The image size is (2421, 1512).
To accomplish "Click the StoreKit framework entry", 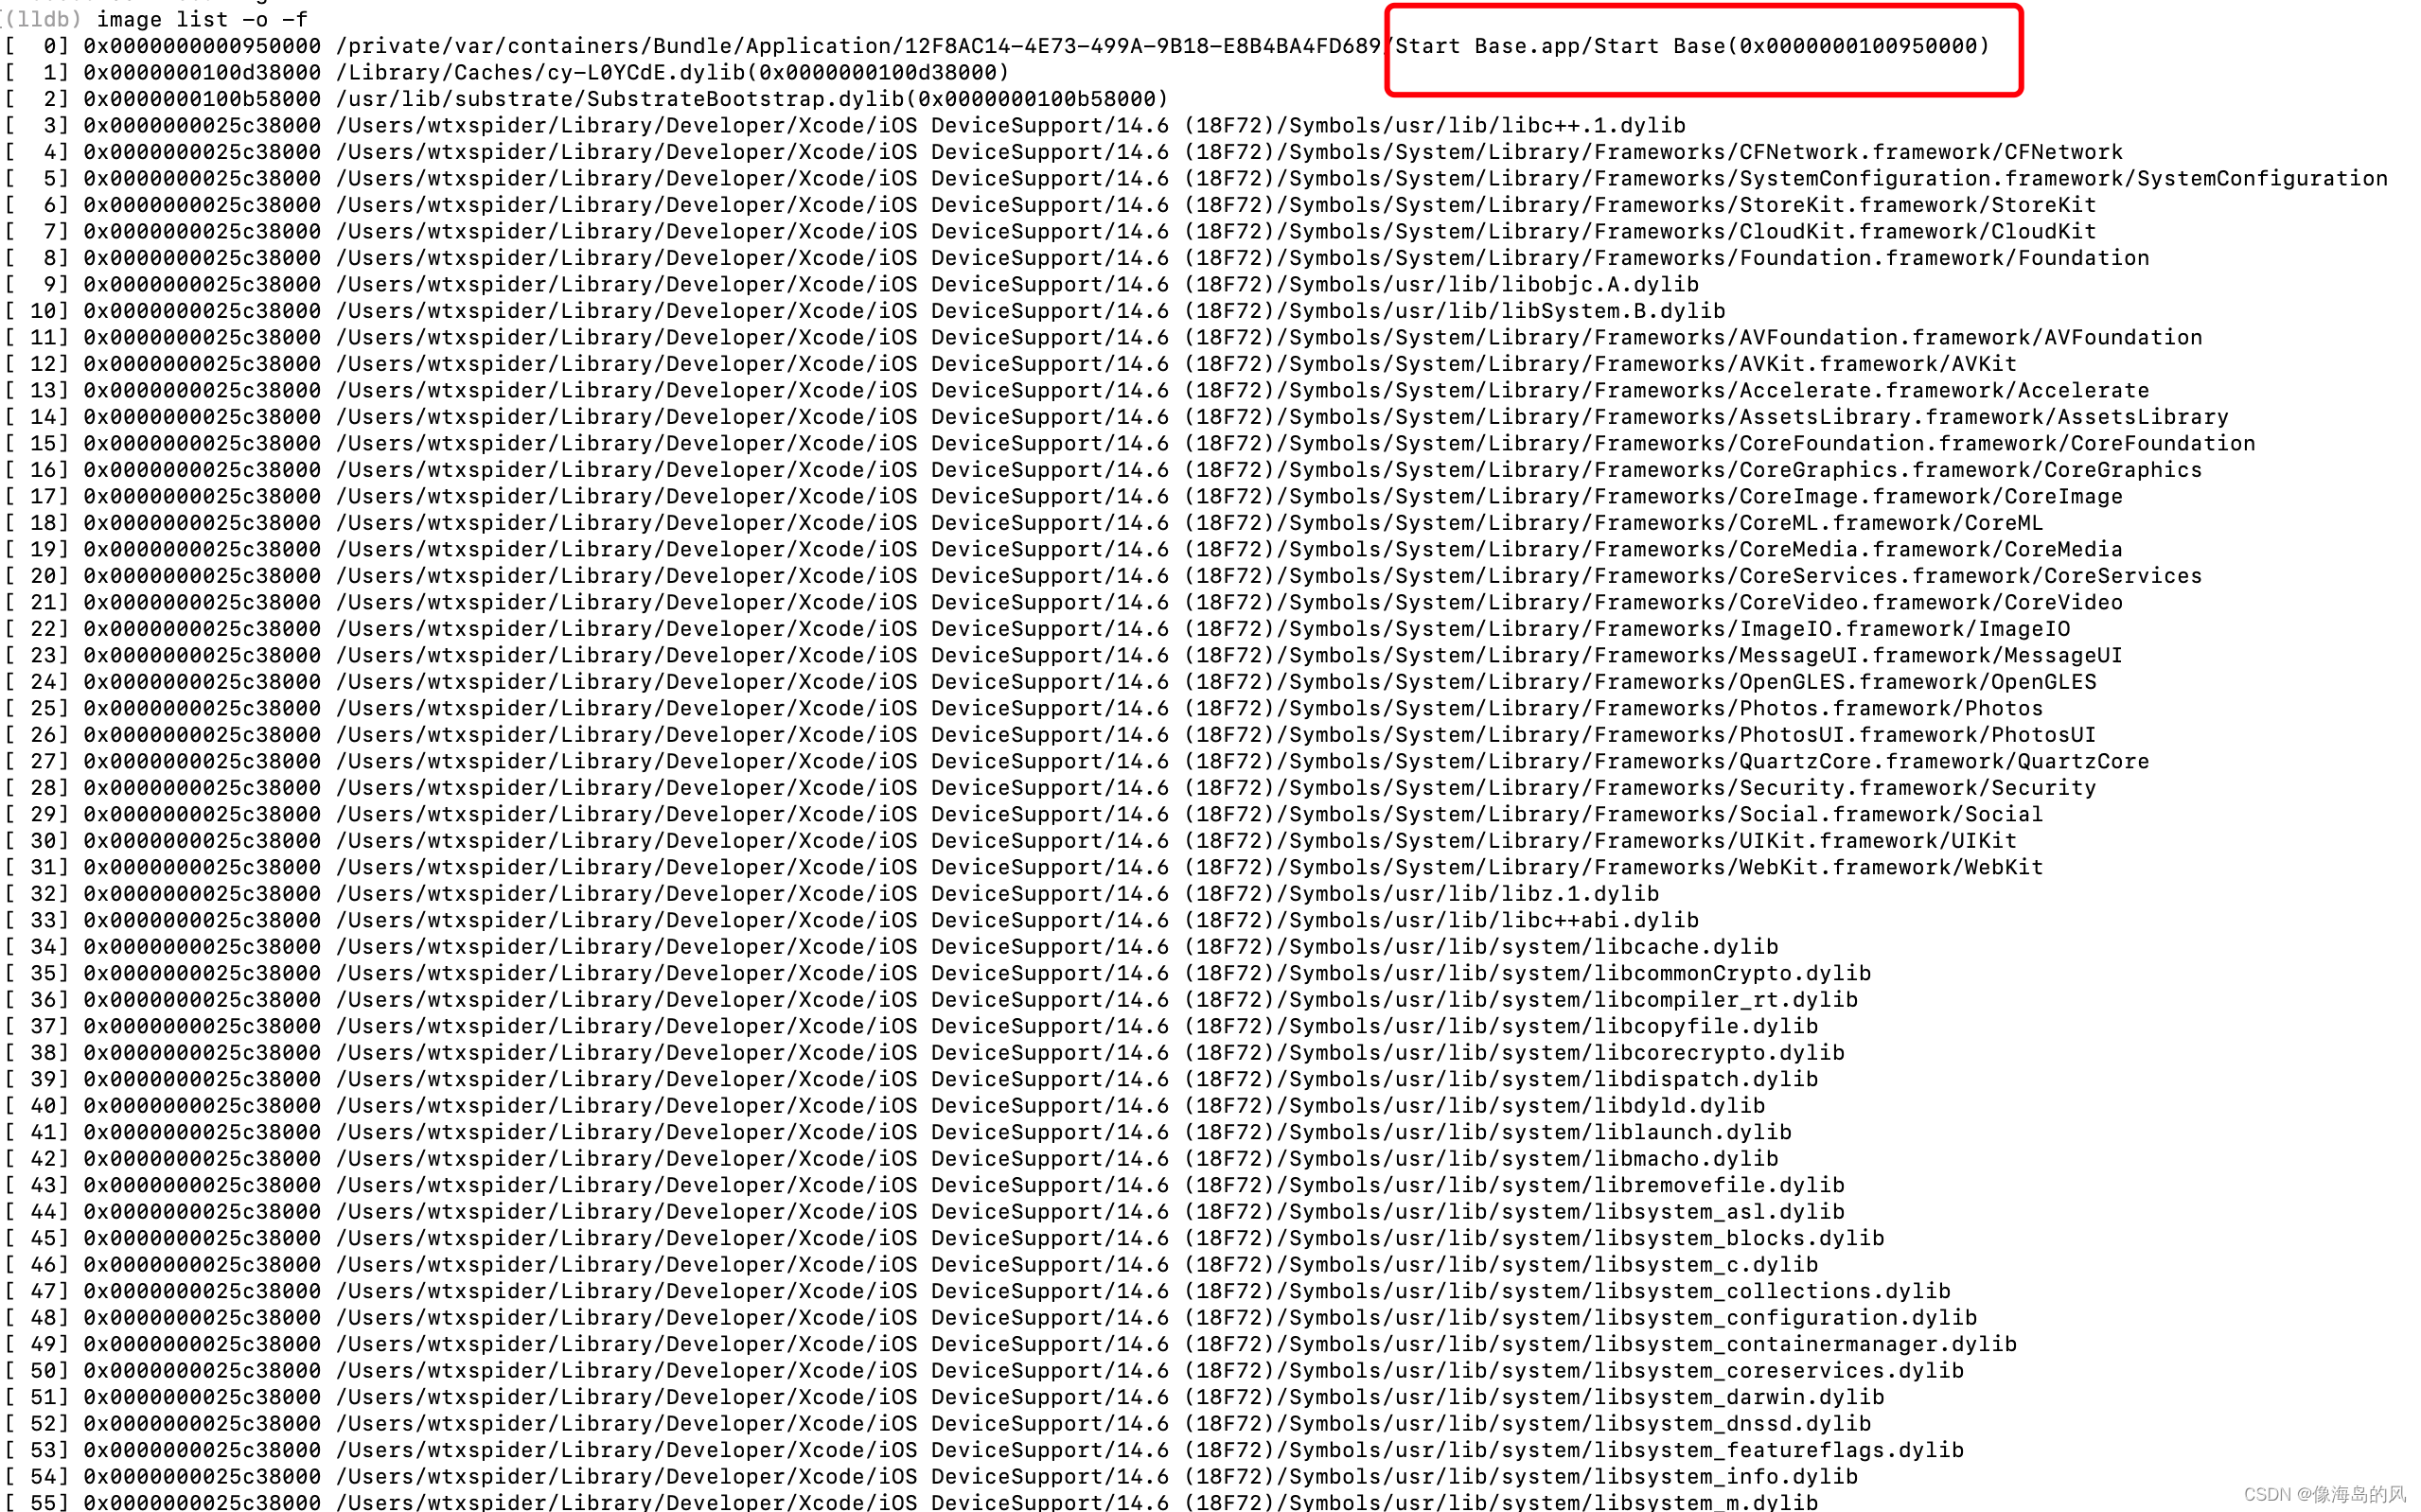I will [x=1917, y=205].
